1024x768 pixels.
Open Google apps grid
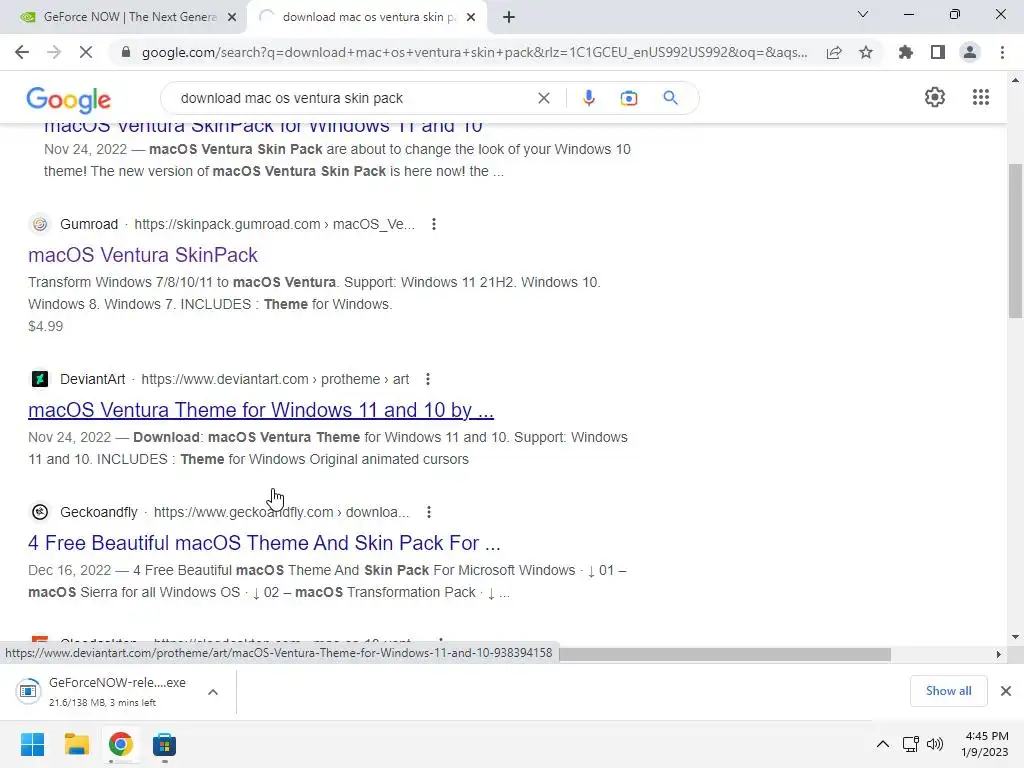click(x=981, y=97)
